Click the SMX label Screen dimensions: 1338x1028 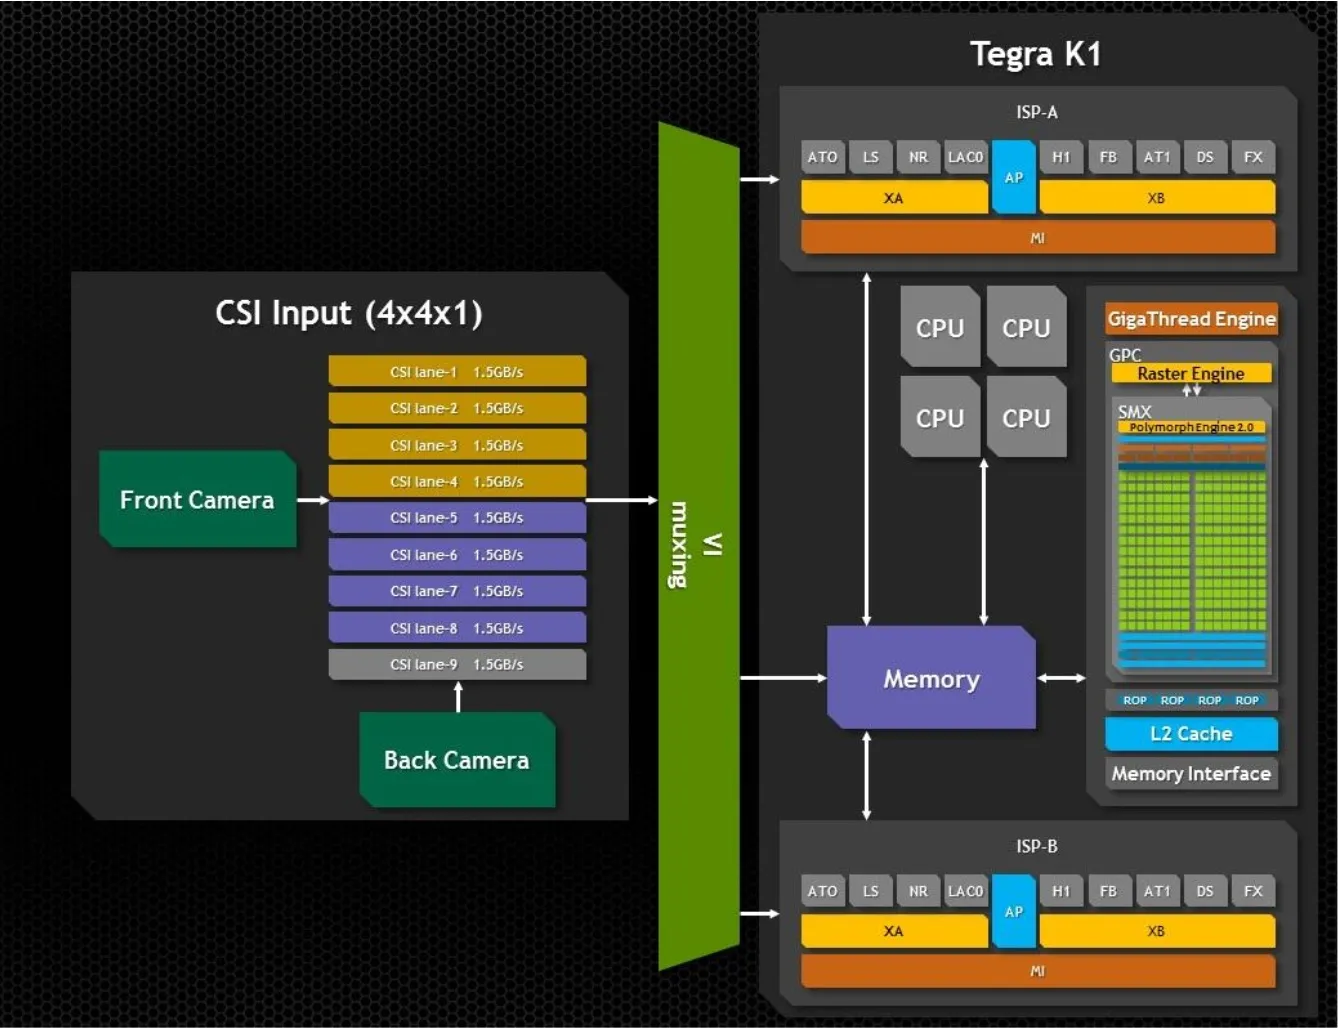tap(1135, 411)
